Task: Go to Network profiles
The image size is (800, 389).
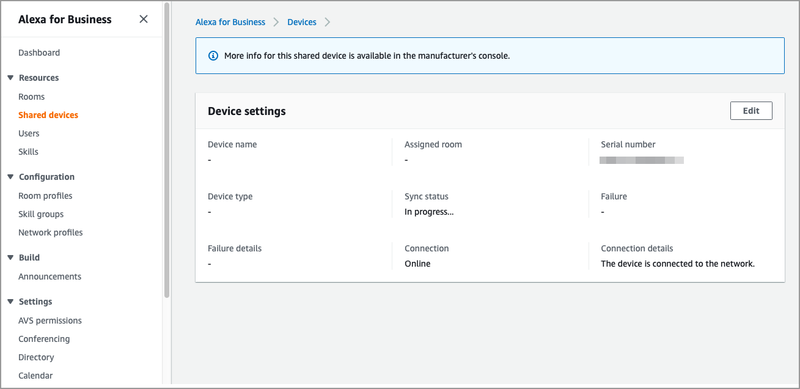Action: [x=50, y=232]
